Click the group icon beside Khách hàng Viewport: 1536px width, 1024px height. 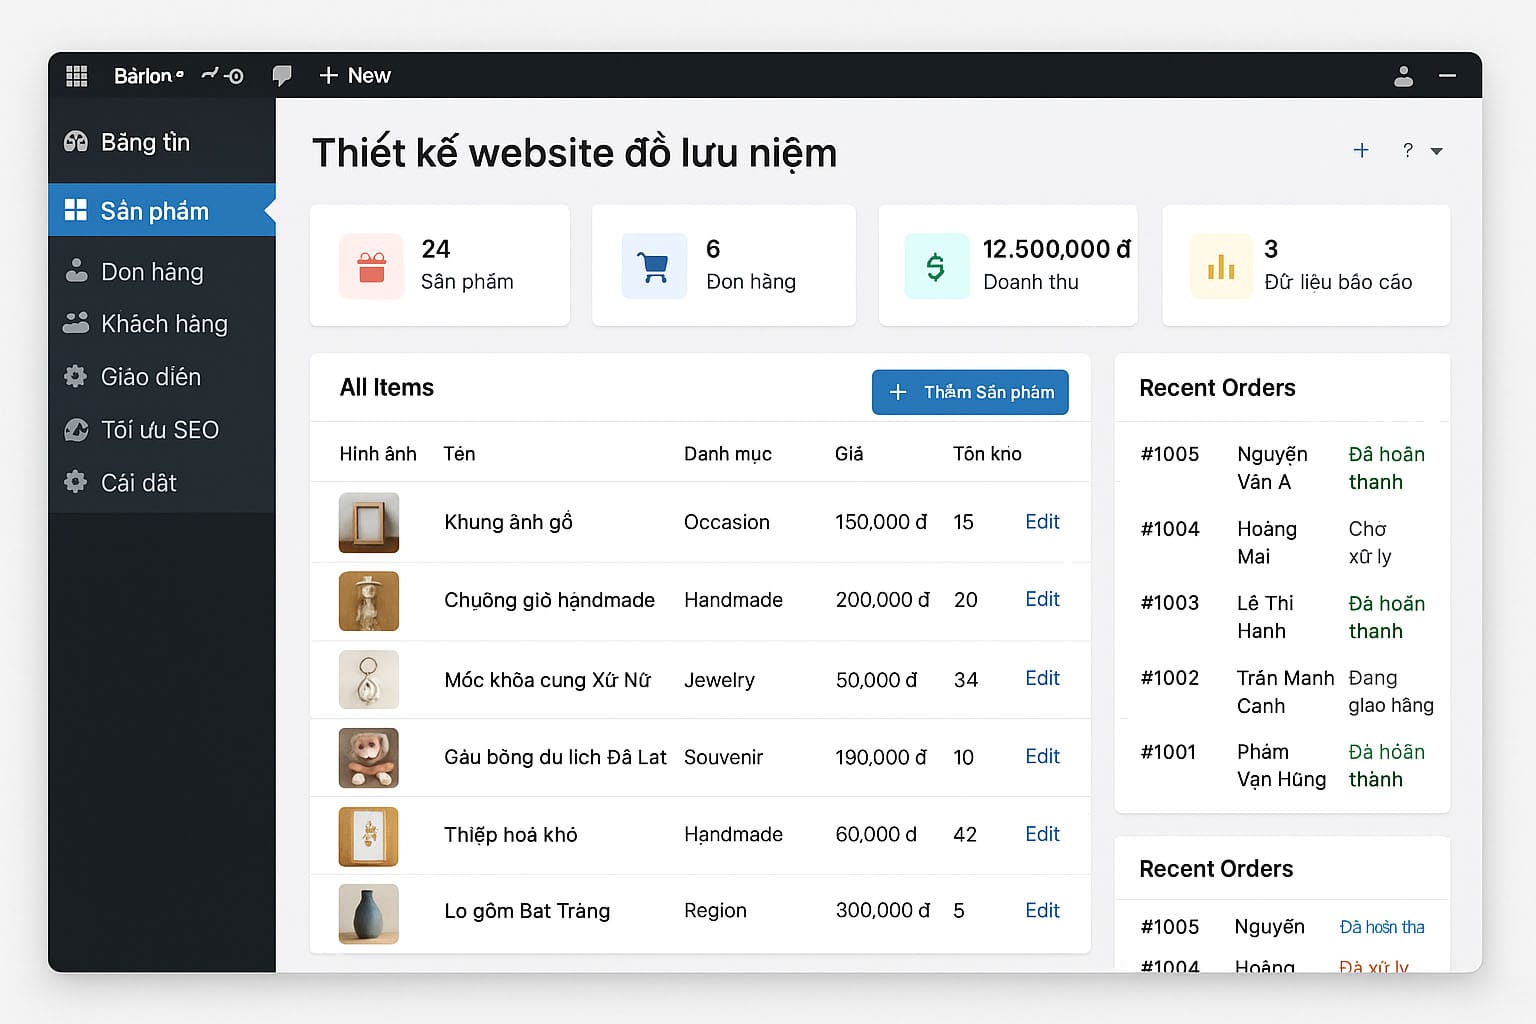coord(76,323)
